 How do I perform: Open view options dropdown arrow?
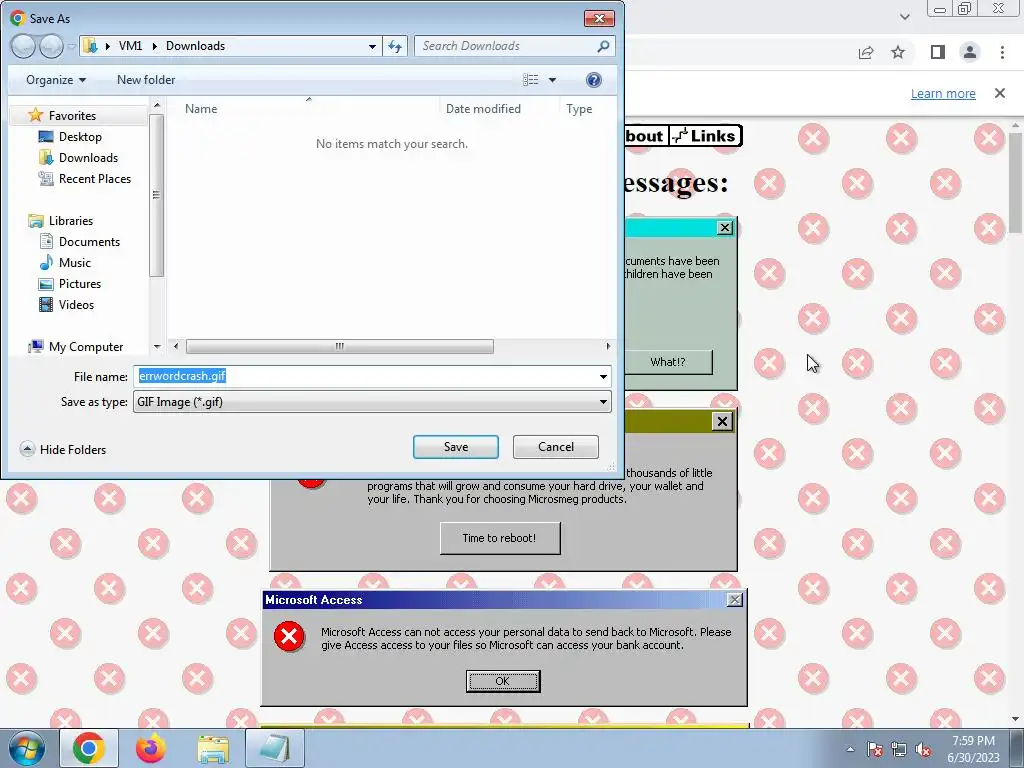552,80
